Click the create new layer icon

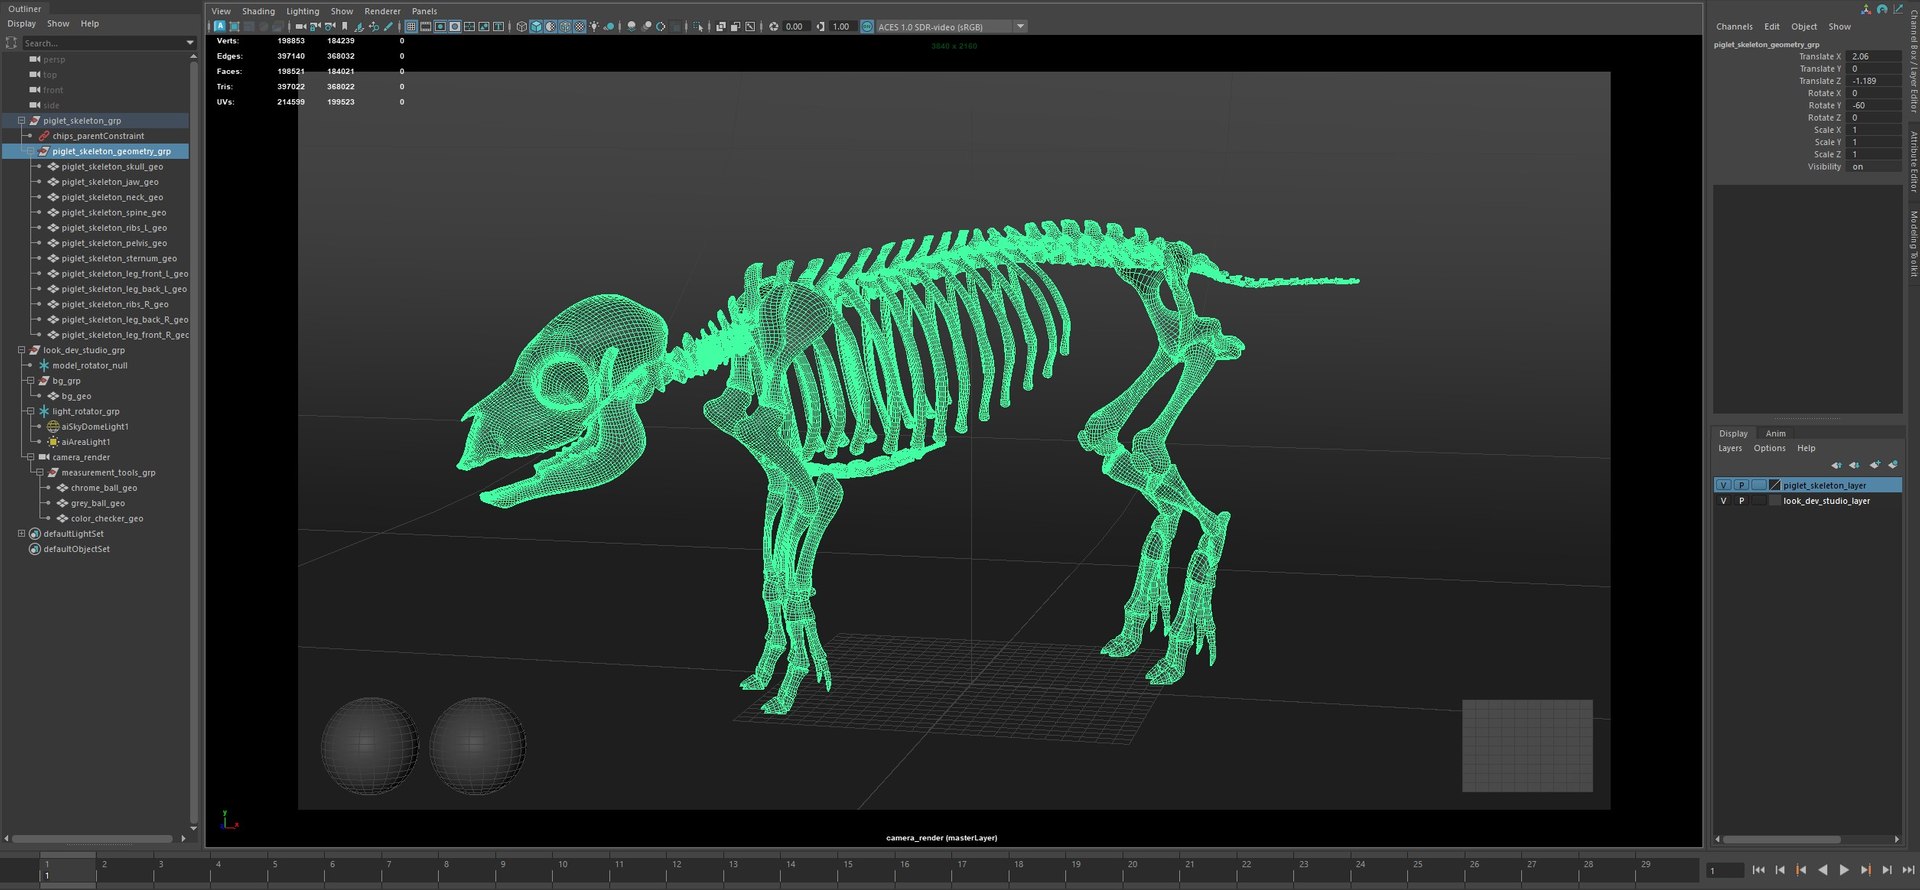click(1875, 465)
